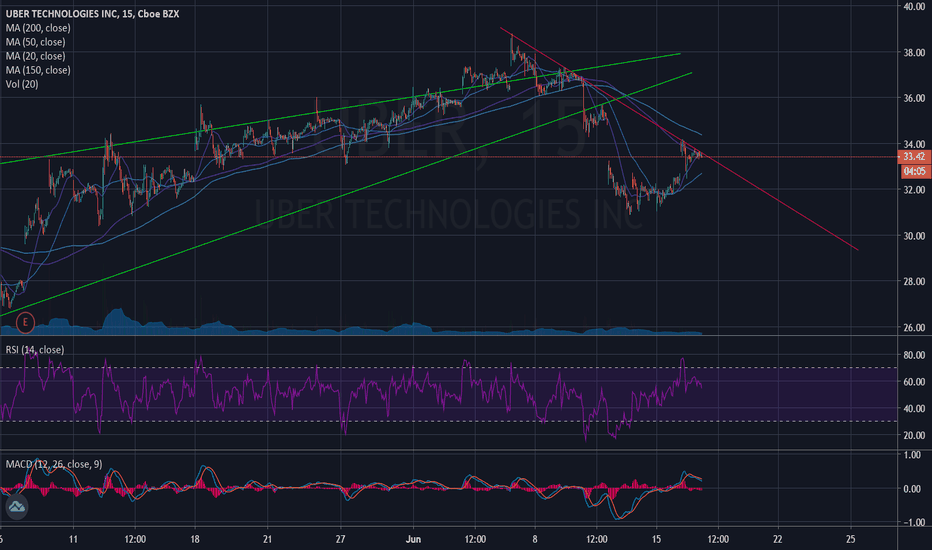Click the '11' date on time axis
This screenshot has width=932, height=550.
coord(73,539)
